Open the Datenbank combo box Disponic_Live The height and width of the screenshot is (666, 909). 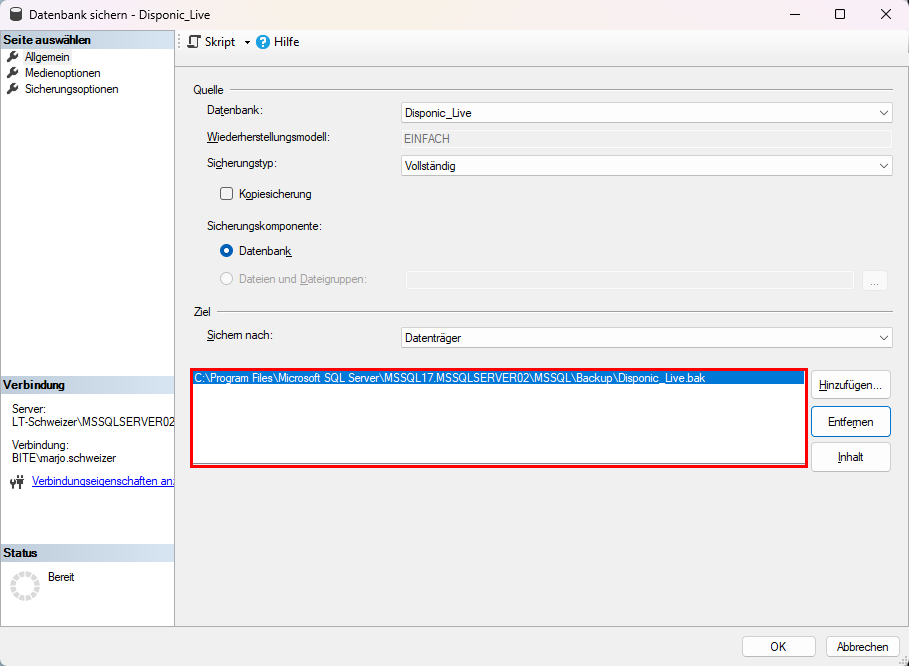pyautogui.click(x=646, y=112)
